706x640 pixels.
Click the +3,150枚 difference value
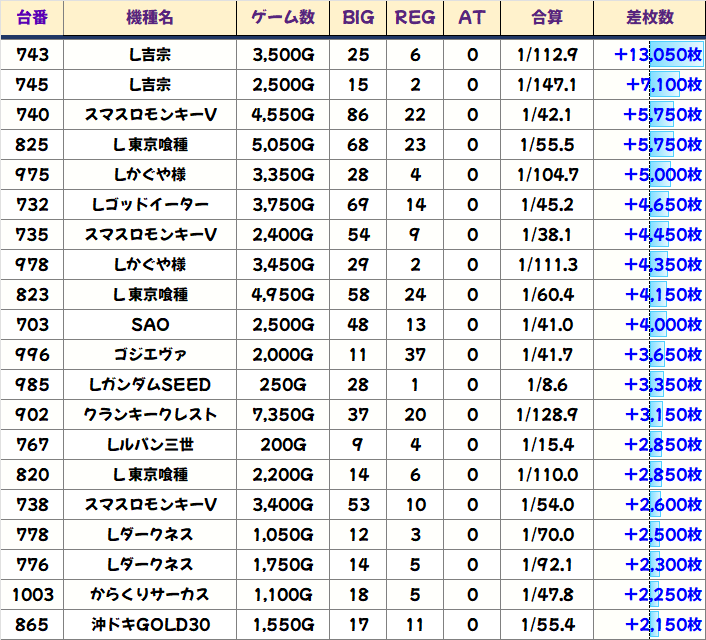[664, 415]
